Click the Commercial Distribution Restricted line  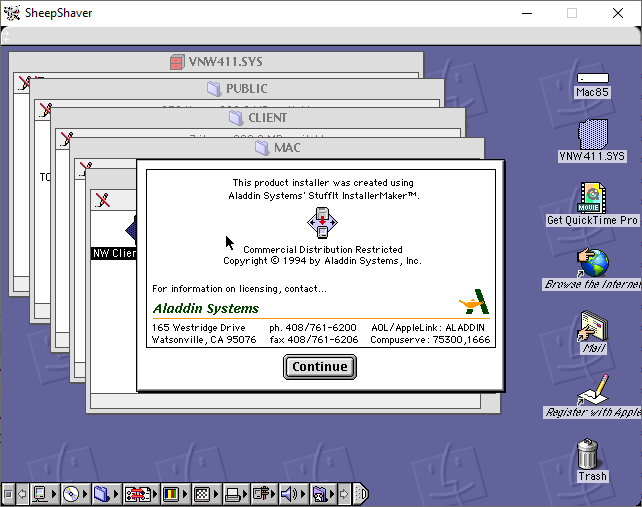pyautogui.click(x=323, y=249)
